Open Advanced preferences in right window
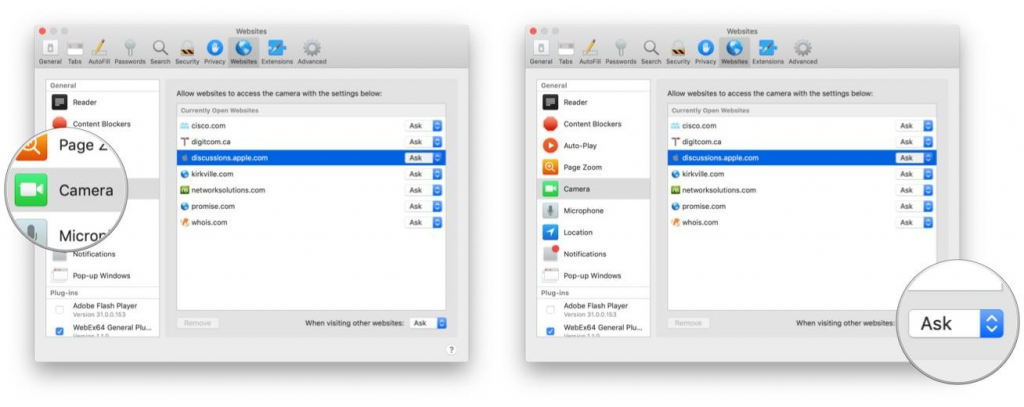Screen dimensions: 1024x407 (x=803, y=52)
